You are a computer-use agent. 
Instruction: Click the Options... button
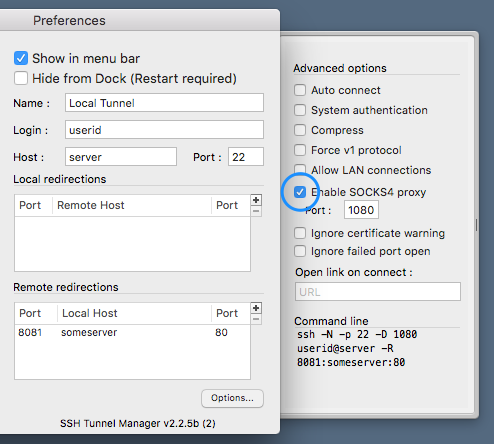coord(232,398)
